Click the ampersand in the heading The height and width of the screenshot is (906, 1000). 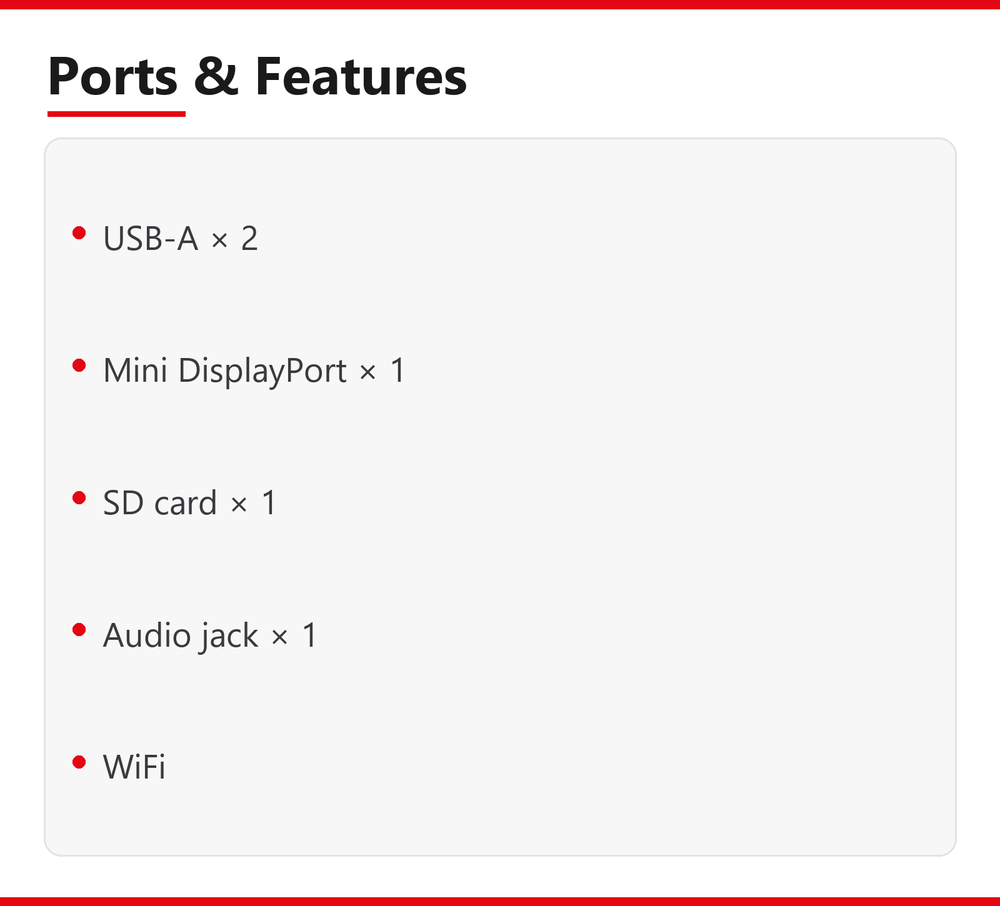(216, 77)
